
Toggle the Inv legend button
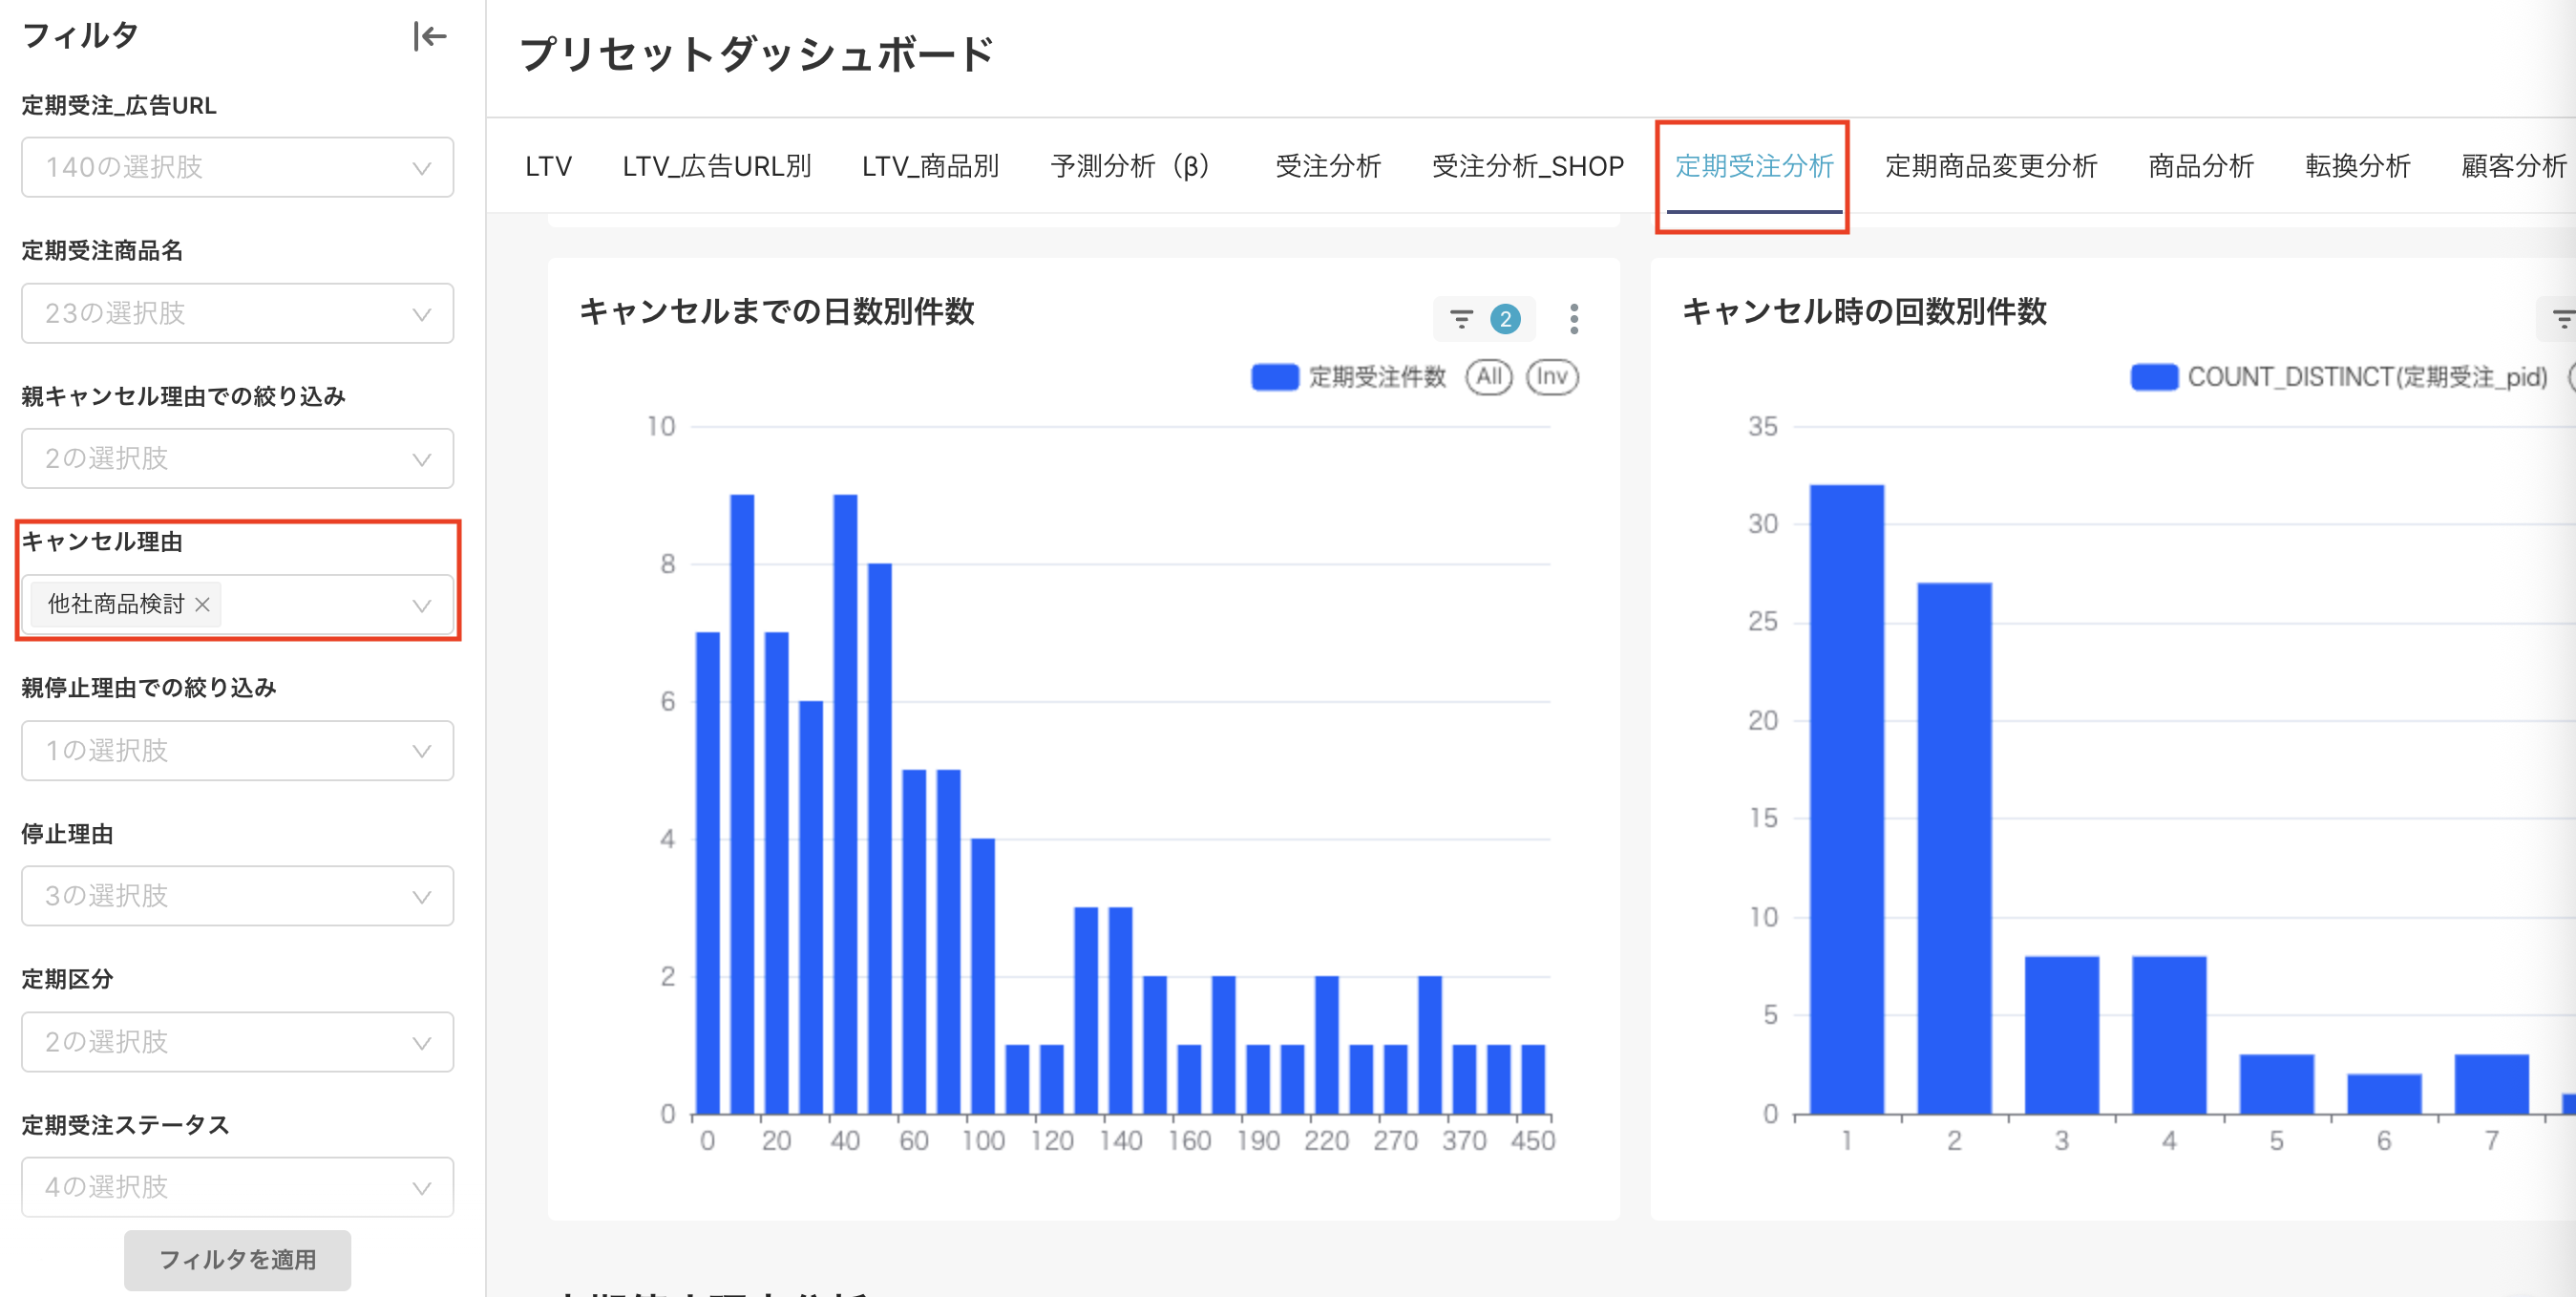pyautogui.click(x=1552, y=377)
